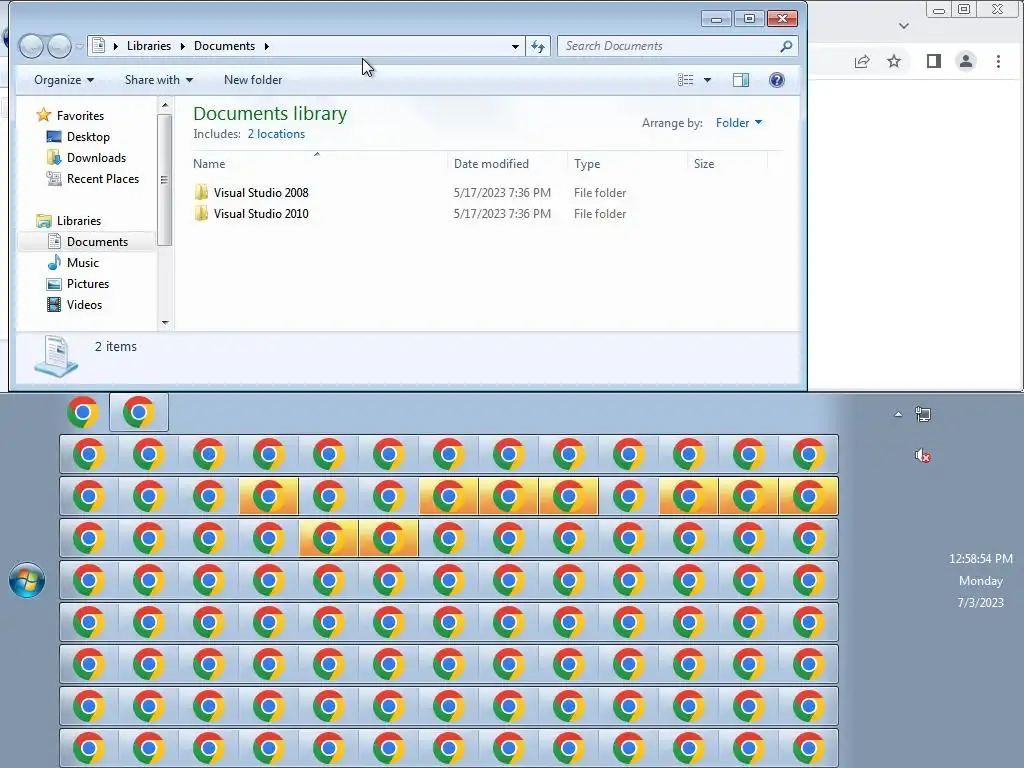Click the navigation pane scroll up arrow
This screenshot has height=768, width=1024.
pos(165,105)
